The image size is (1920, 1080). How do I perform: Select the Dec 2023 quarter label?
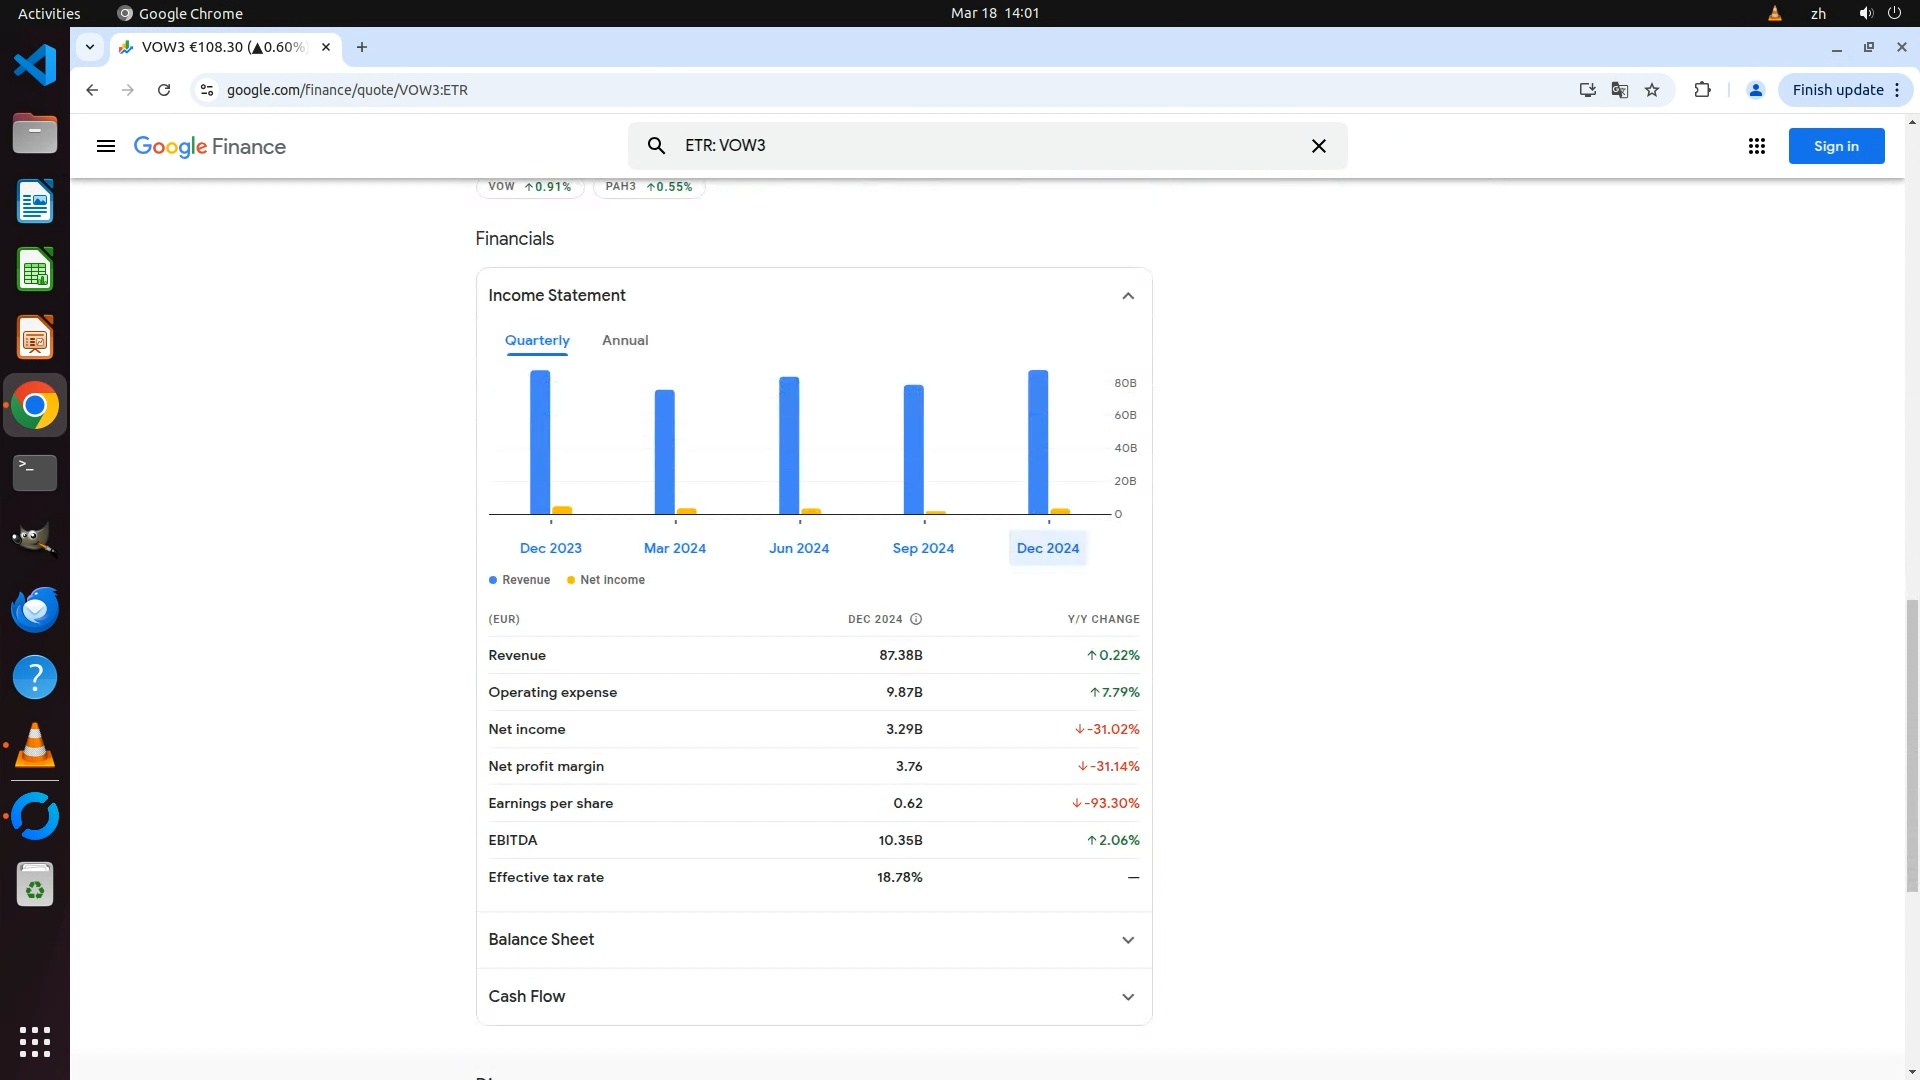point(550,548)
